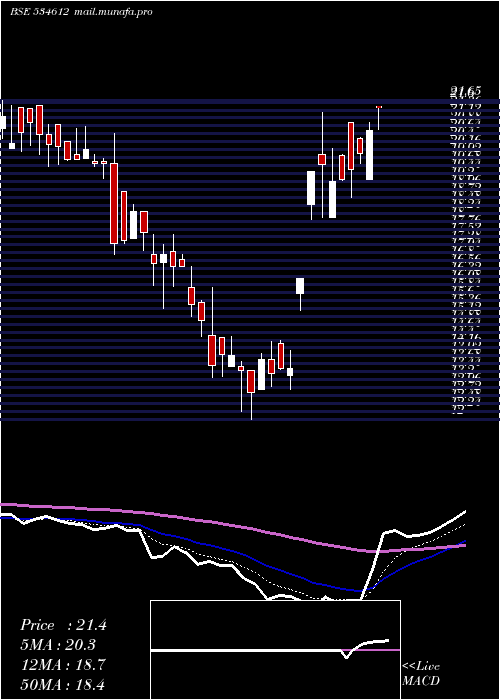Click the last small red candlestick at chart top-right
Viewport: 500px width, 700px height.
click(x=379, y=107)
